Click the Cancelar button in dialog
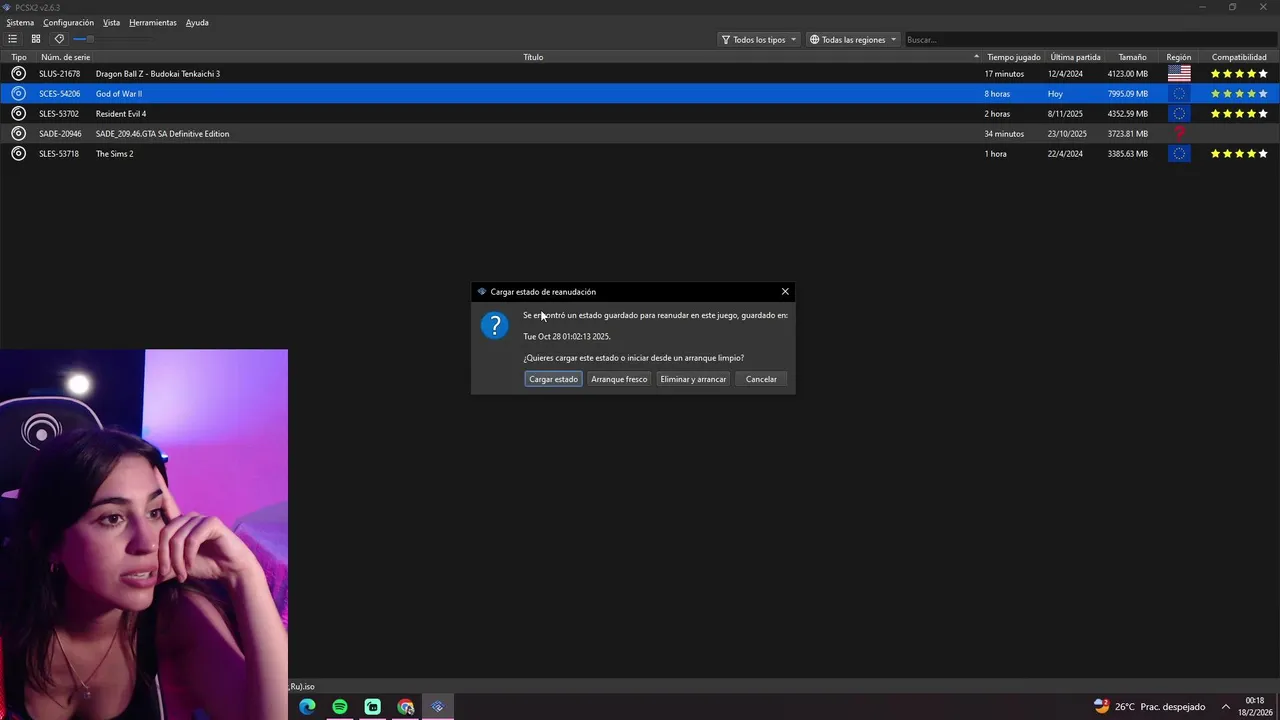 pyautogui.click(x=761, y=379)
